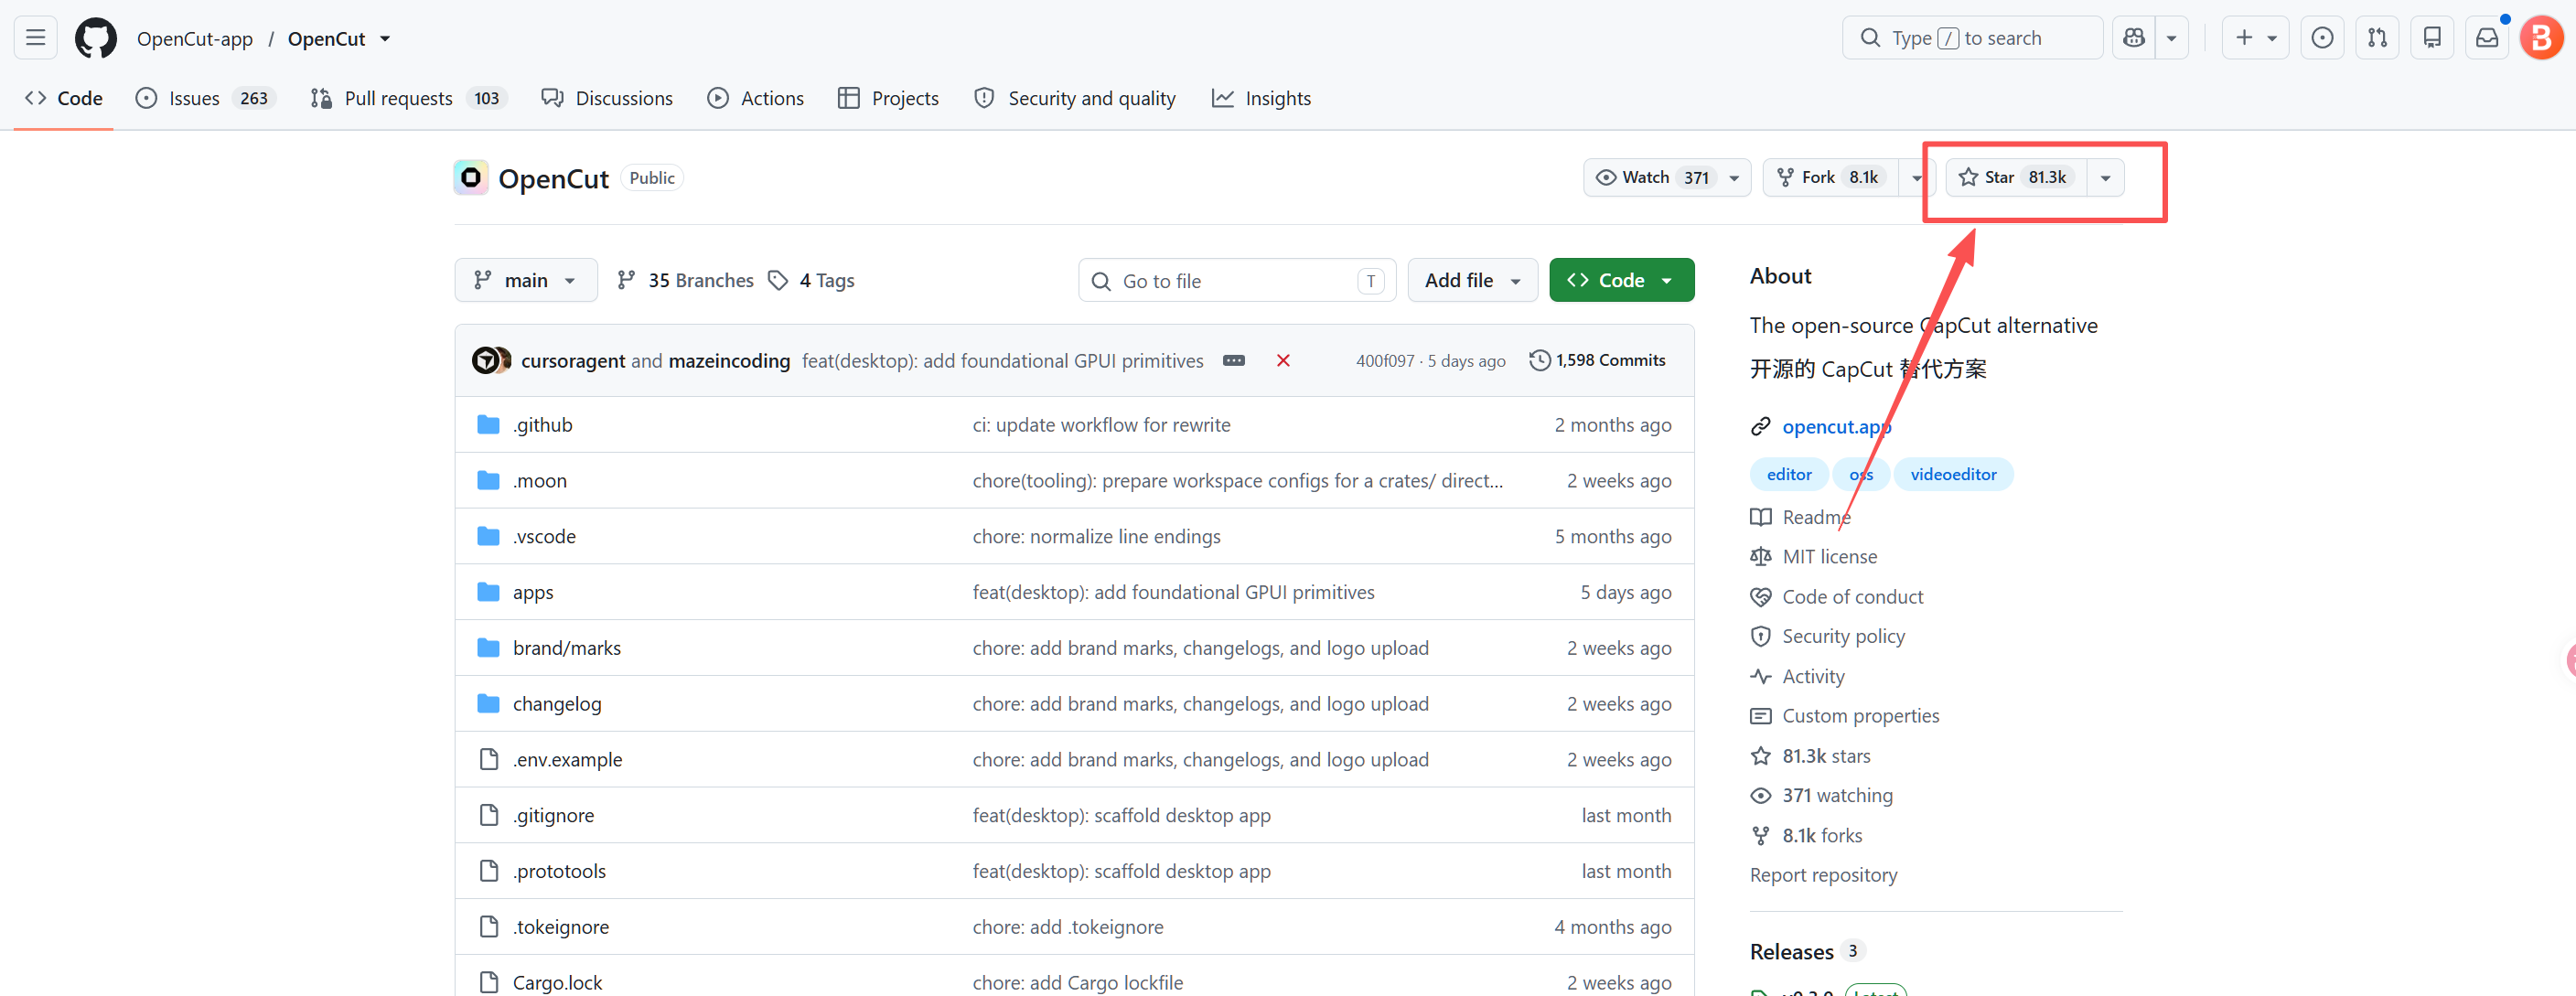
Task: Open the Security and quality tab
Action: point(1075,98)
